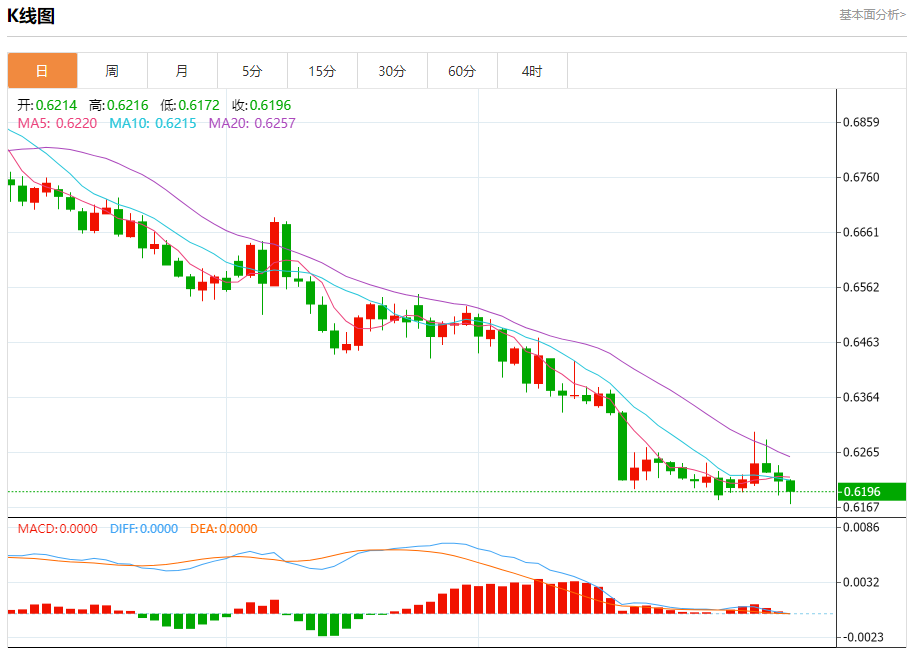Click the high price 高:0.6216
The height and width of the screenshot is (648, 912).
click(119, 105)
